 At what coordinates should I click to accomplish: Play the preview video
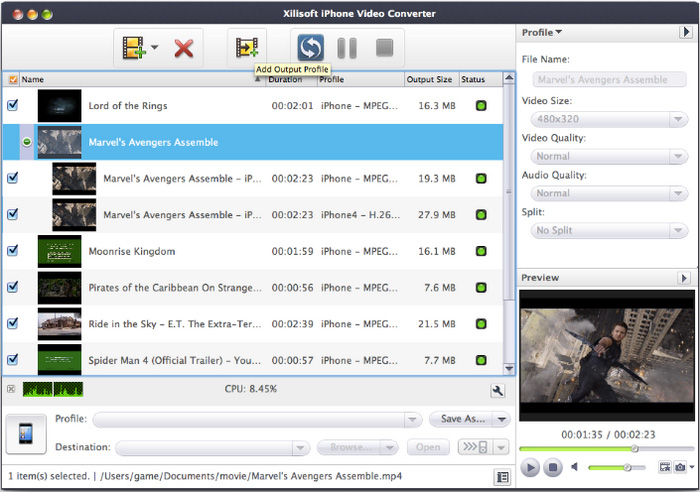pyautogui.click(x=530, y=467)
